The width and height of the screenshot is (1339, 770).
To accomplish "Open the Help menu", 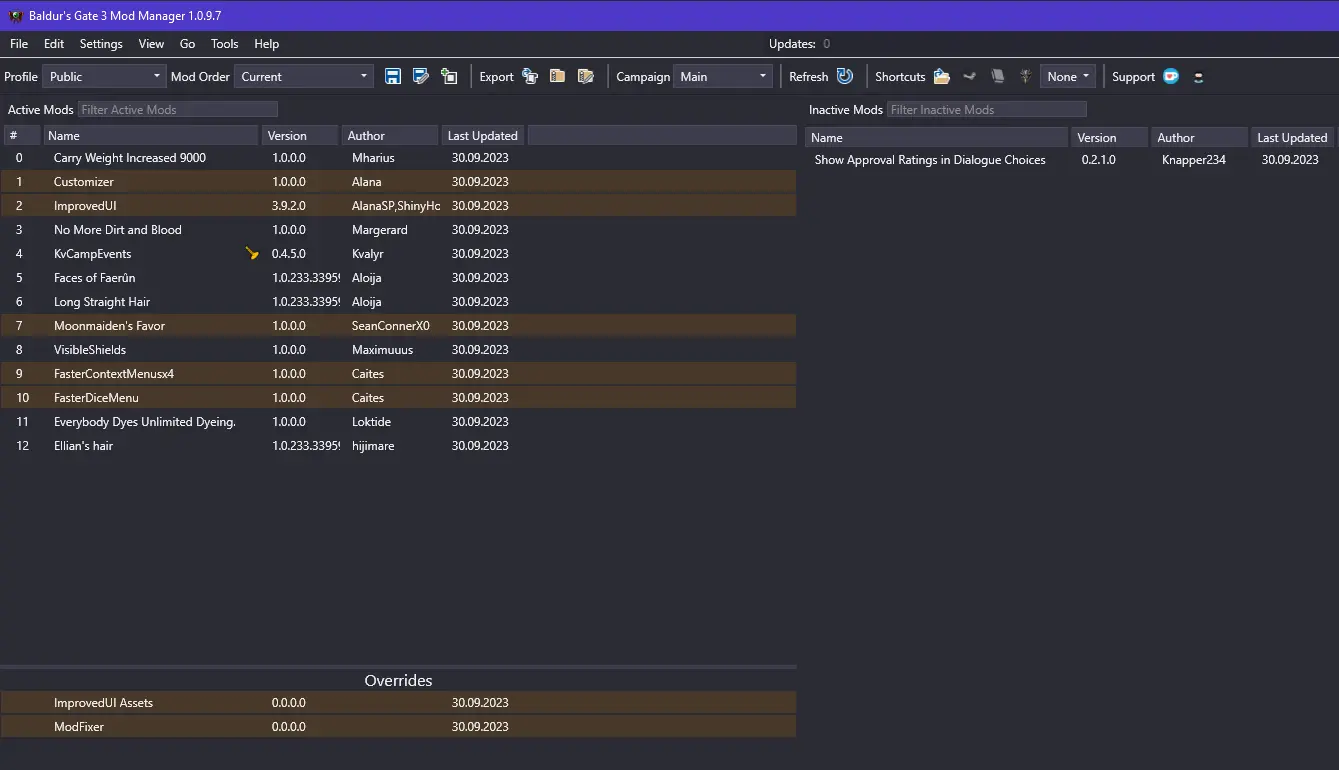I will click(x=266, y=44).
